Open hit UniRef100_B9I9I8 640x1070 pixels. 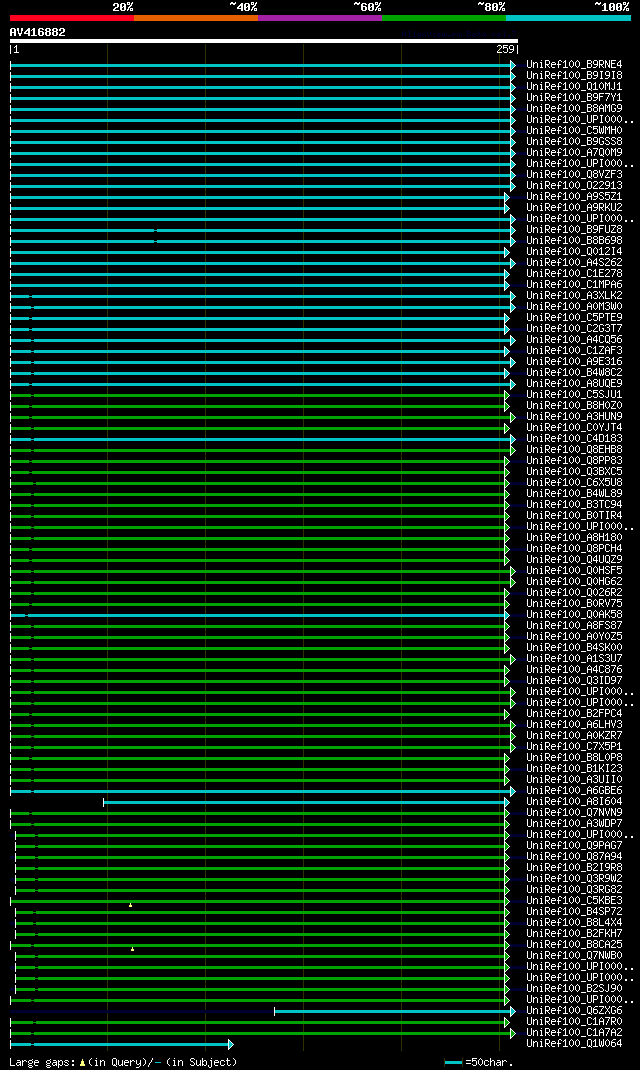point(574,76)
